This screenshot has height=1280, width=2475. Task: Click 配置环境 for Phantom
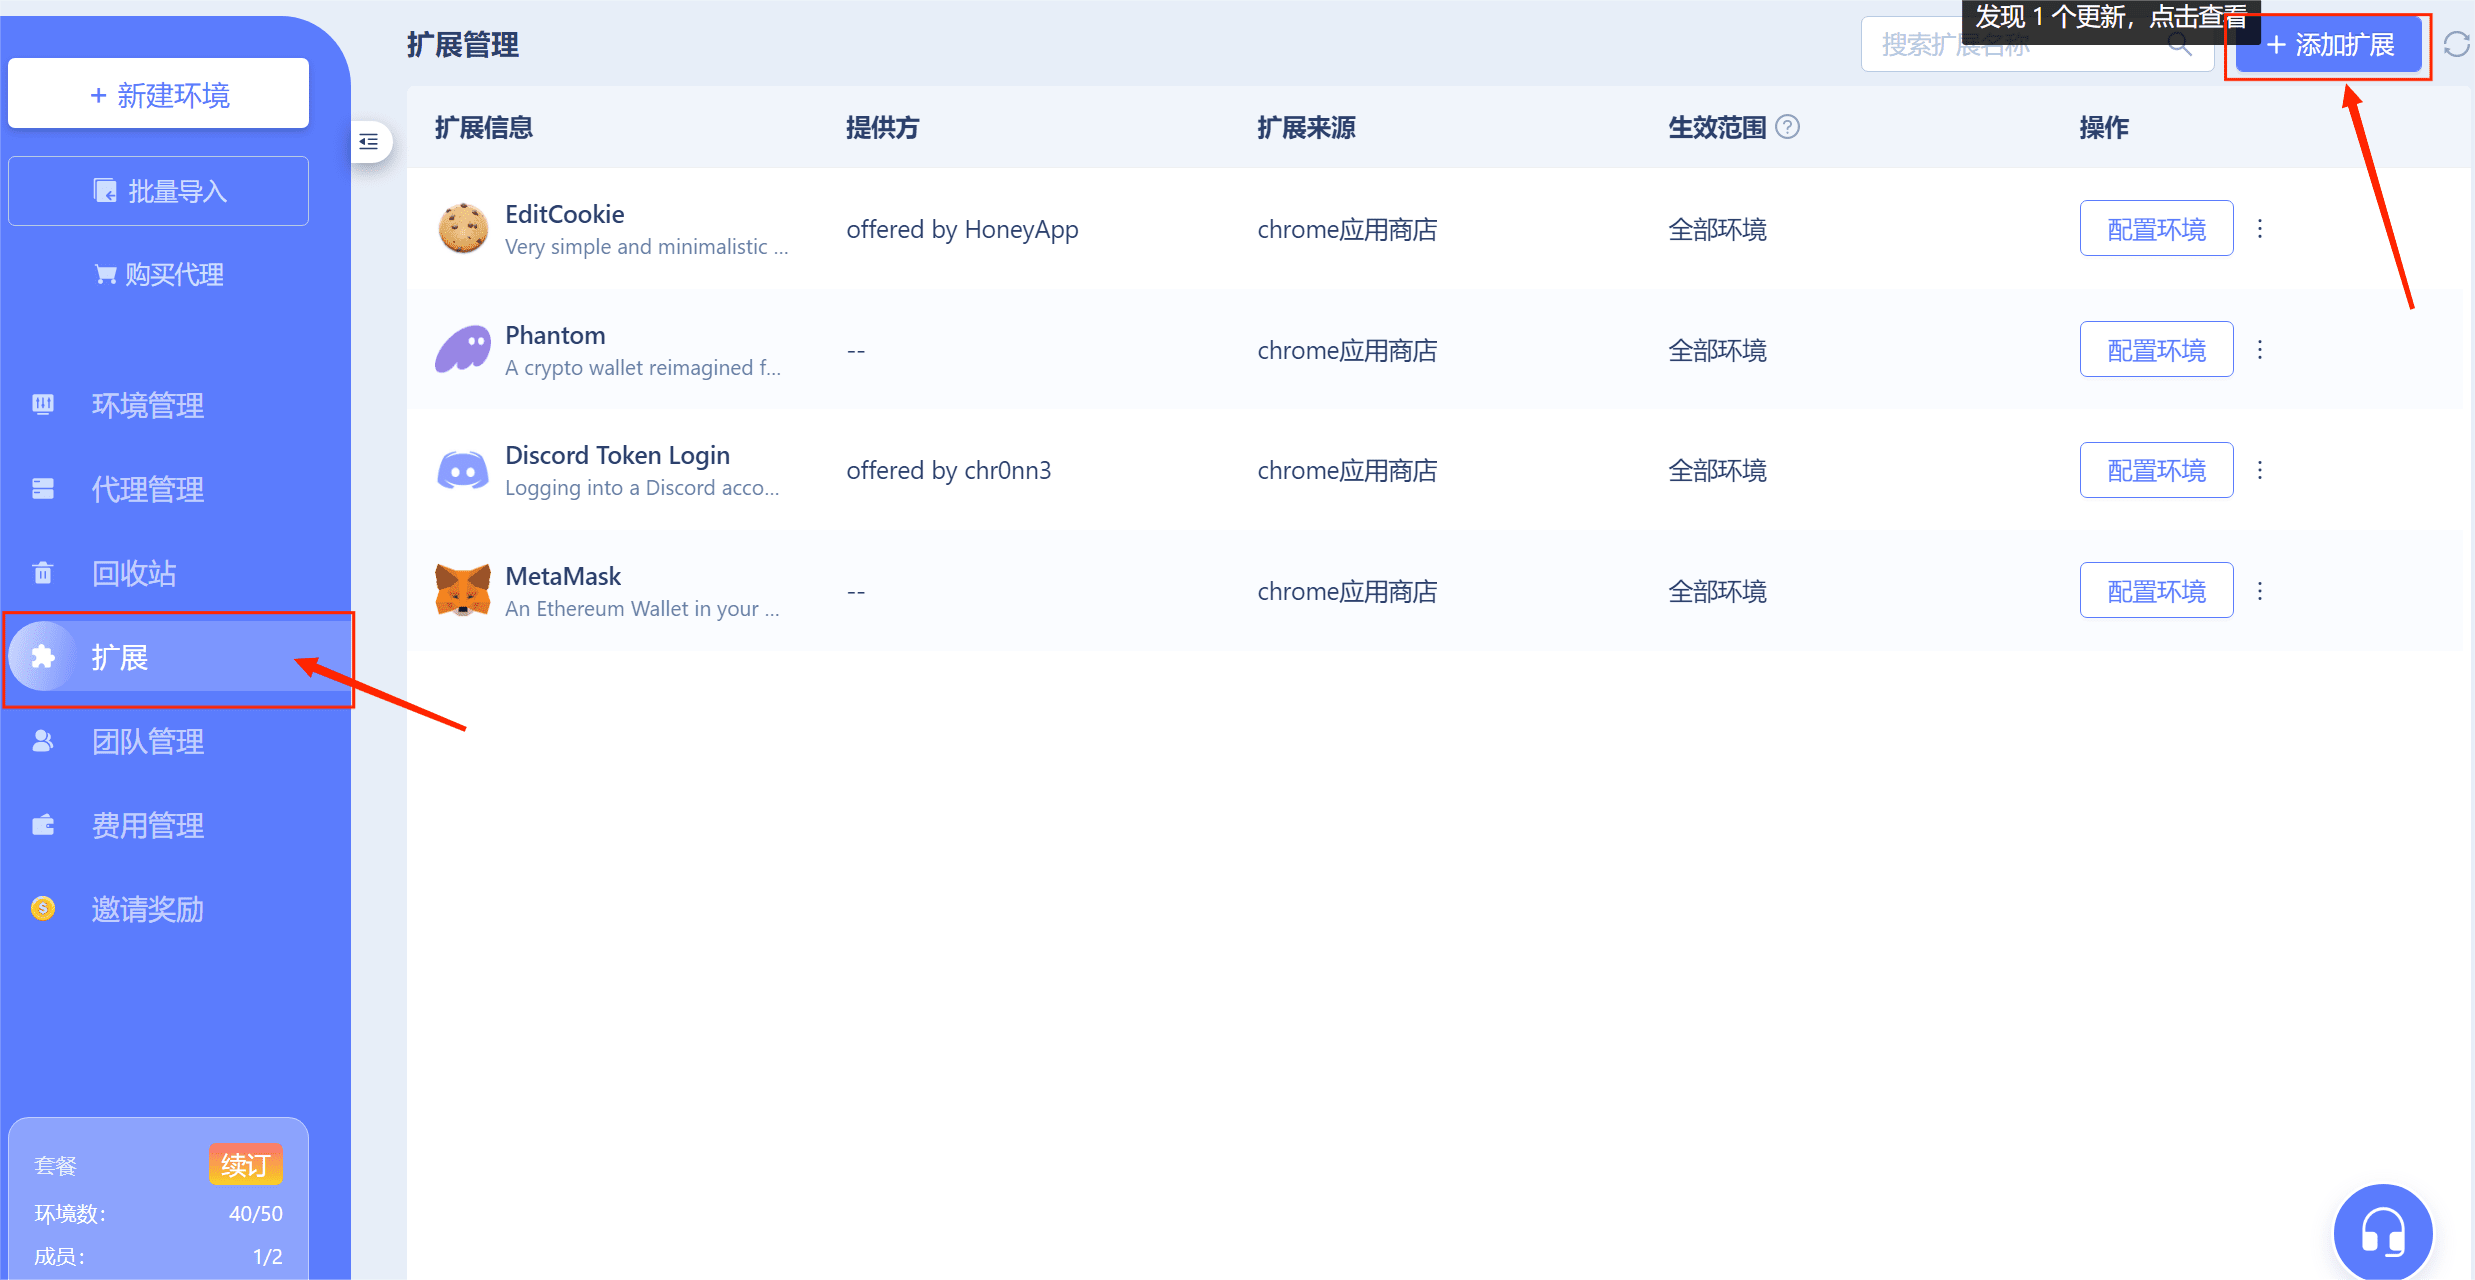tap(2156, 350)
